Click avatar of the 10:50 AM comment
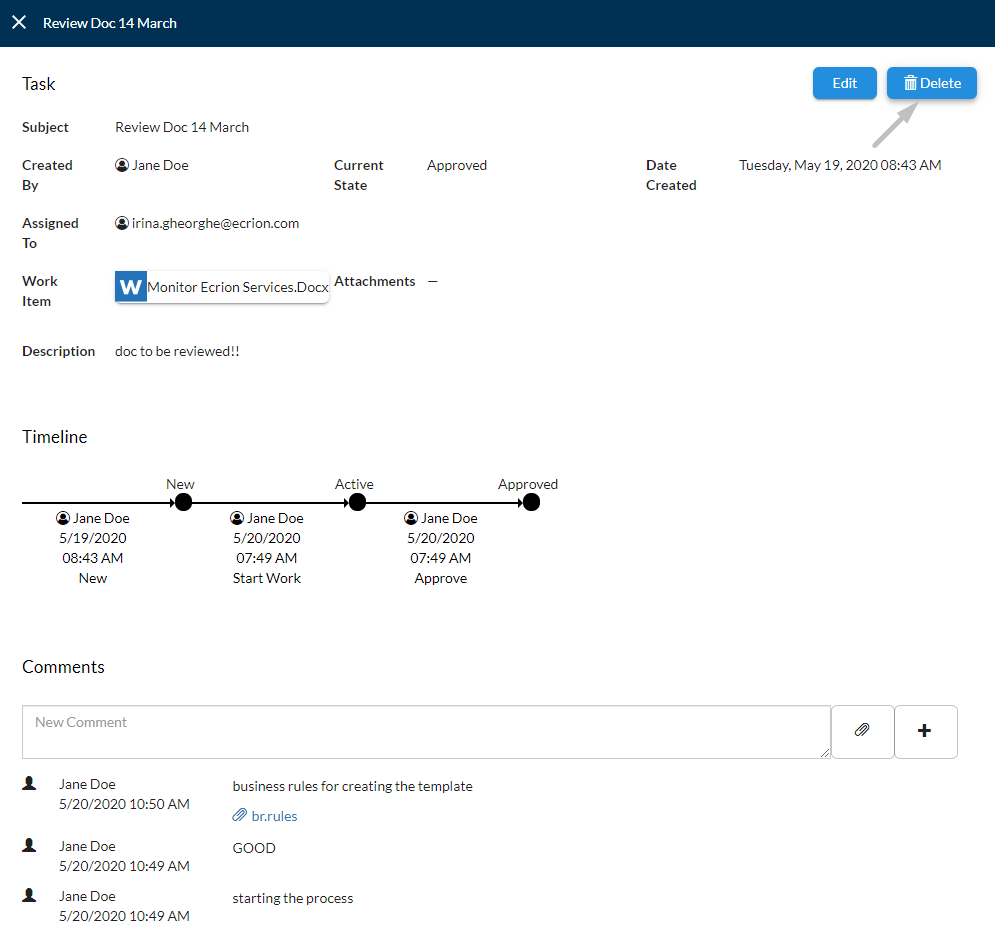This screenshot has width=995, height=946. (x=29, y=784)
